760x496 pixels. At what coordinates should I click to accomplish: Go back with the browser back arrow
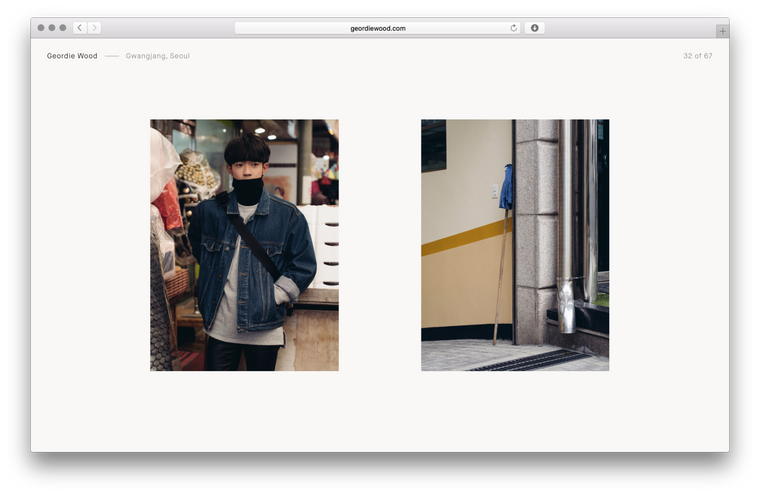80,28
